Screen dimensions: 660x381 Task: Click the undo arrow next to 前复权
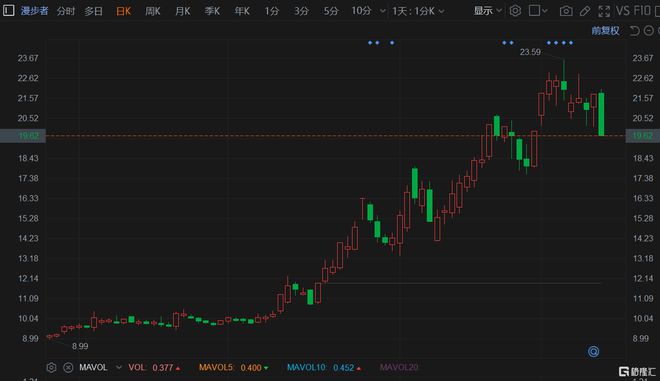click(x=634, y=31)
